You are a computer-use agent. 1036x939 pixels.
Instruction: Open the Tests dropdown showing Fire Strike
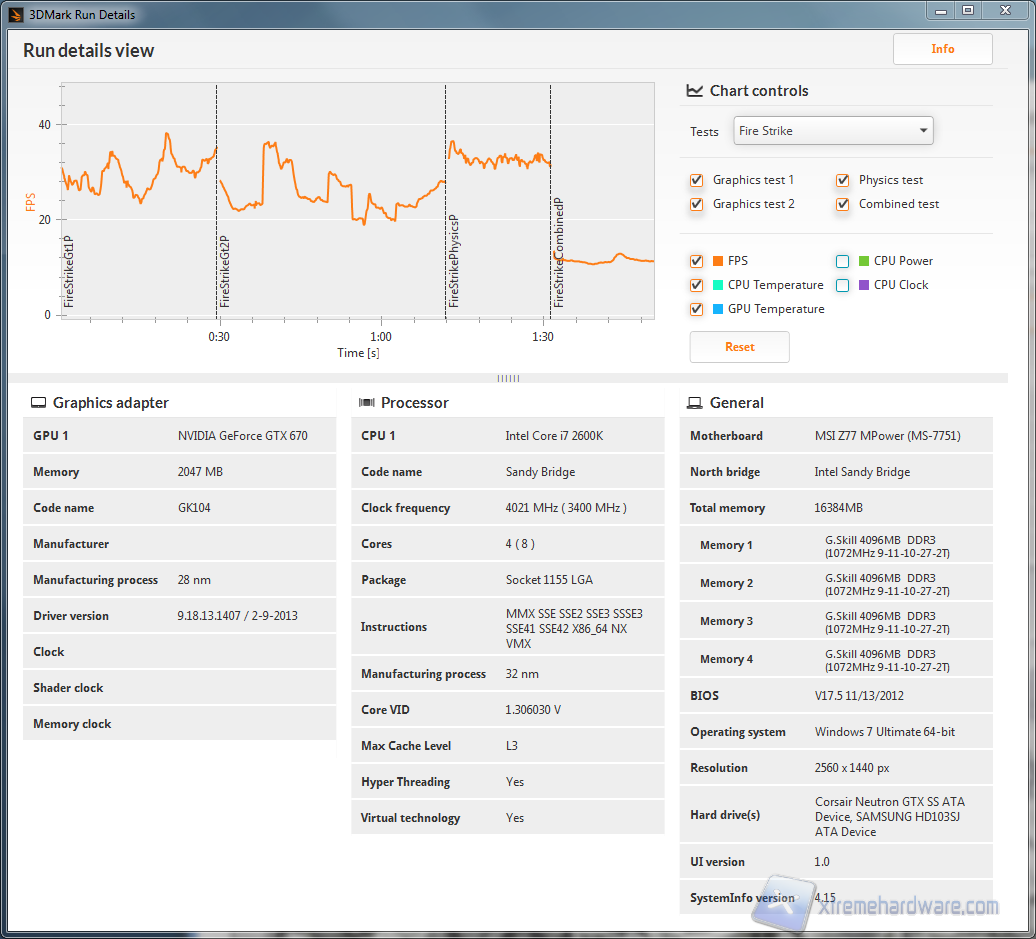click(832, 131)
